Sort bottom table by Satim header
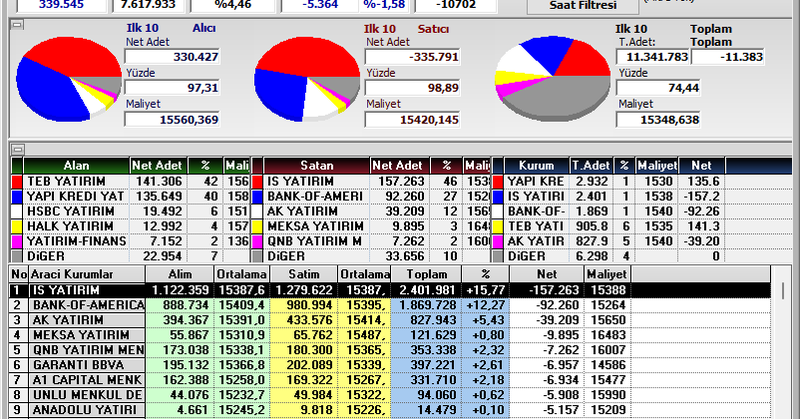This screenshot has height=419, width=800. coord(304,274)
